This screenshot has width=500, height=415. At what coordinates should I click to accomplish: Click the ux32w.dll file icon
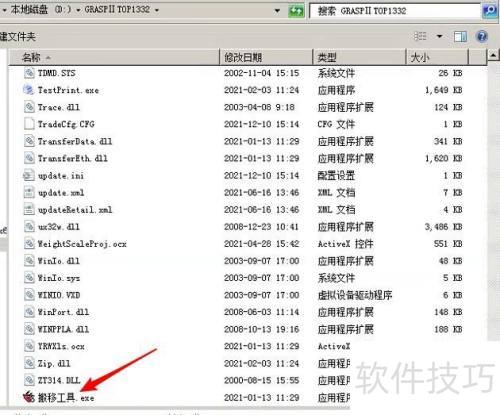coord(29,227)
